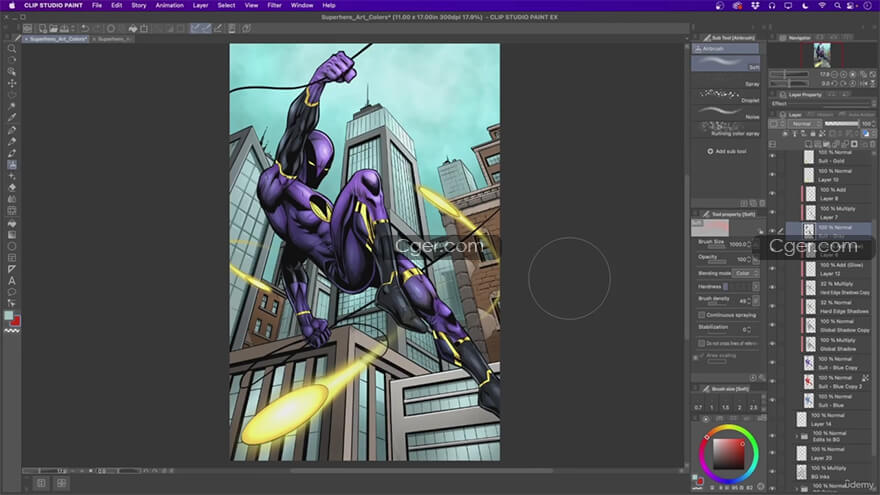Enable Do not cross lines checkbox

(702, 343)
